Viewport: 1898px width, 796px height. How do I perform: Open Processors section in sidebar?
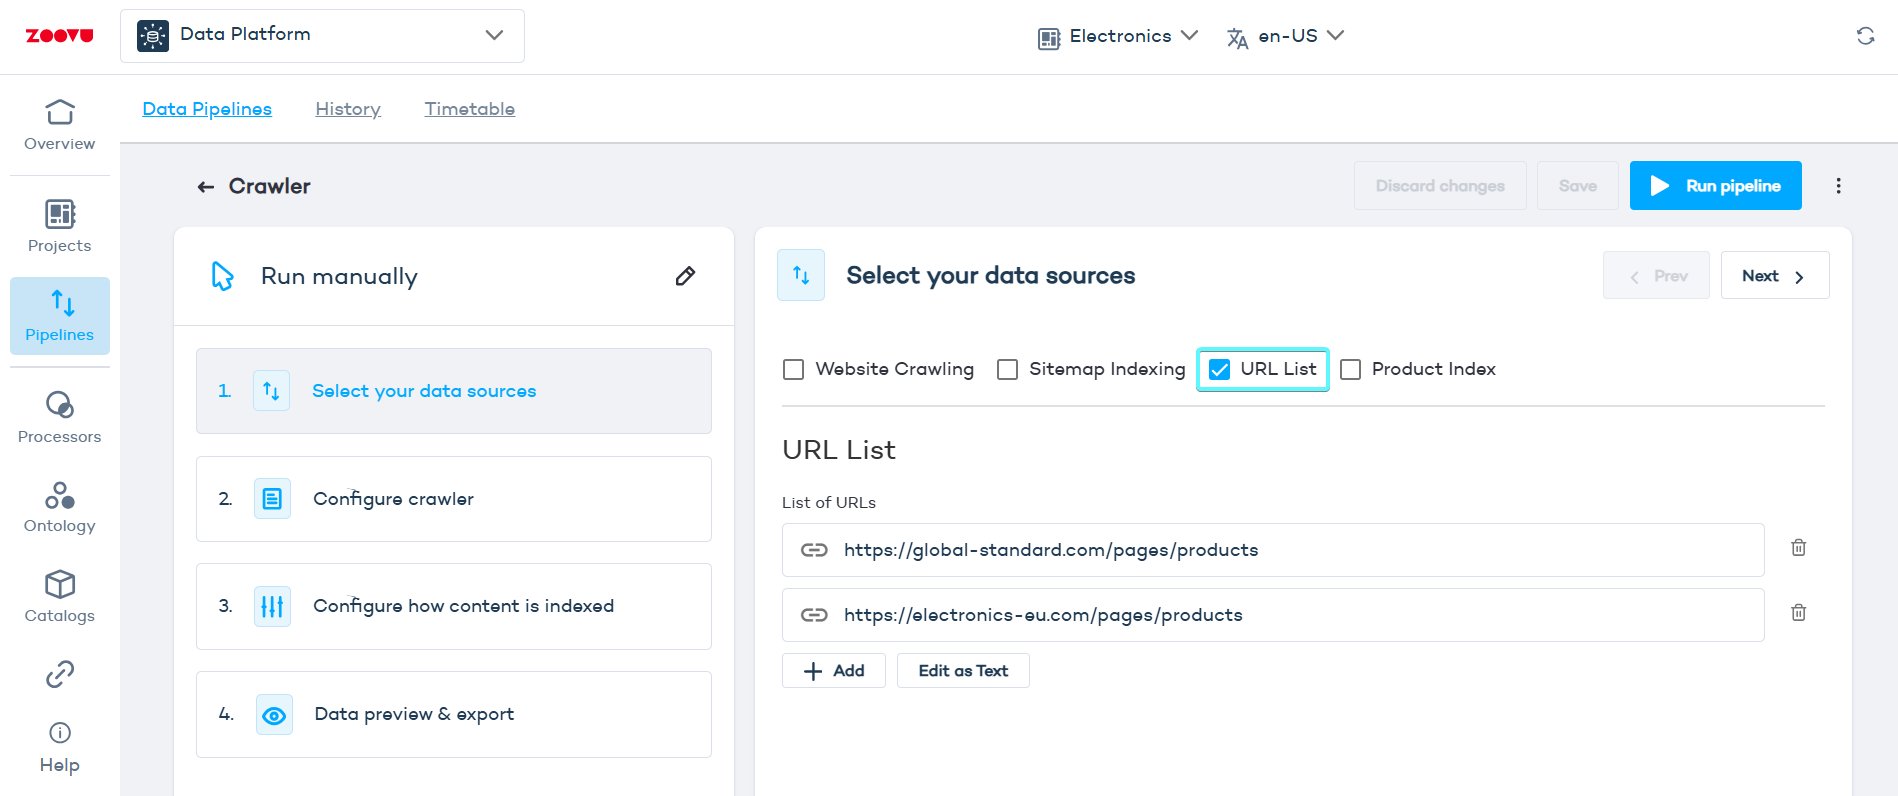[x=60, y=417]
